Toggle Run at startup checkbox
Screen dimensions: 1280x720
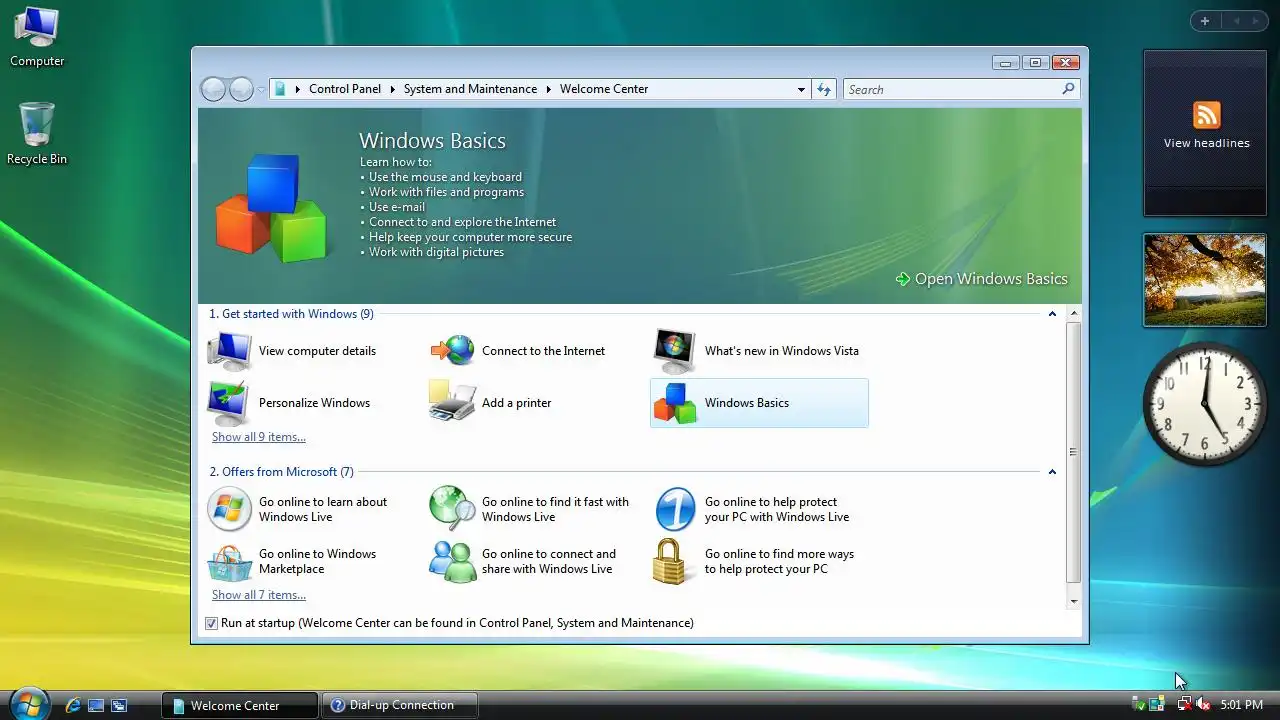[211, 623]
